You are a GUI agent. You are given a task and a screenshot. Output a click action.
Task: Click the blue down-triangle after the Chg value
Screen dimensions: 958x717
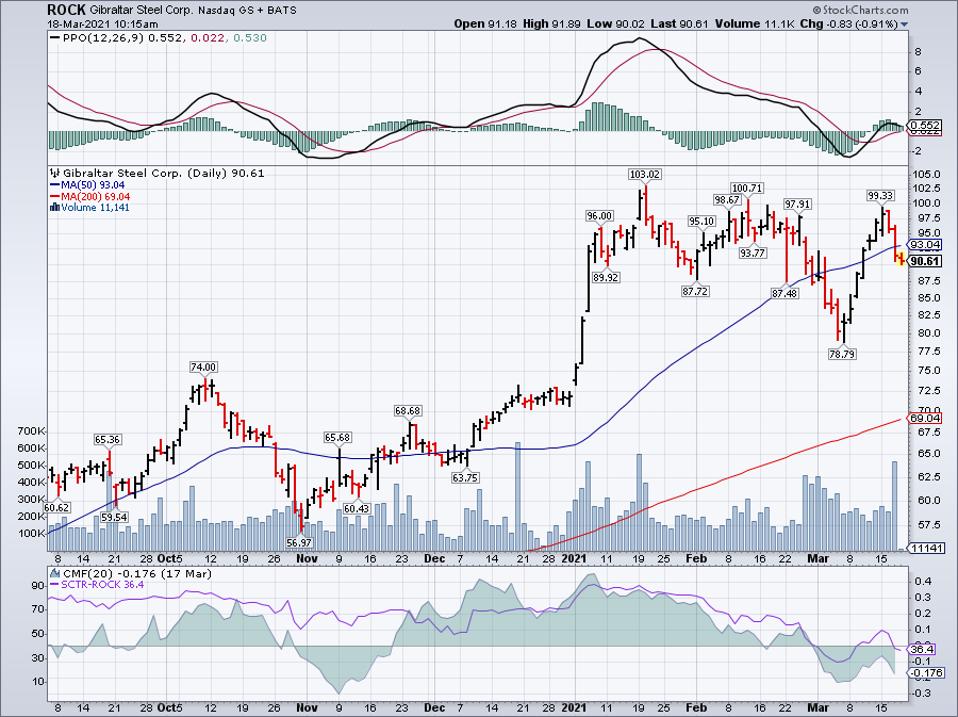[904, 24]
